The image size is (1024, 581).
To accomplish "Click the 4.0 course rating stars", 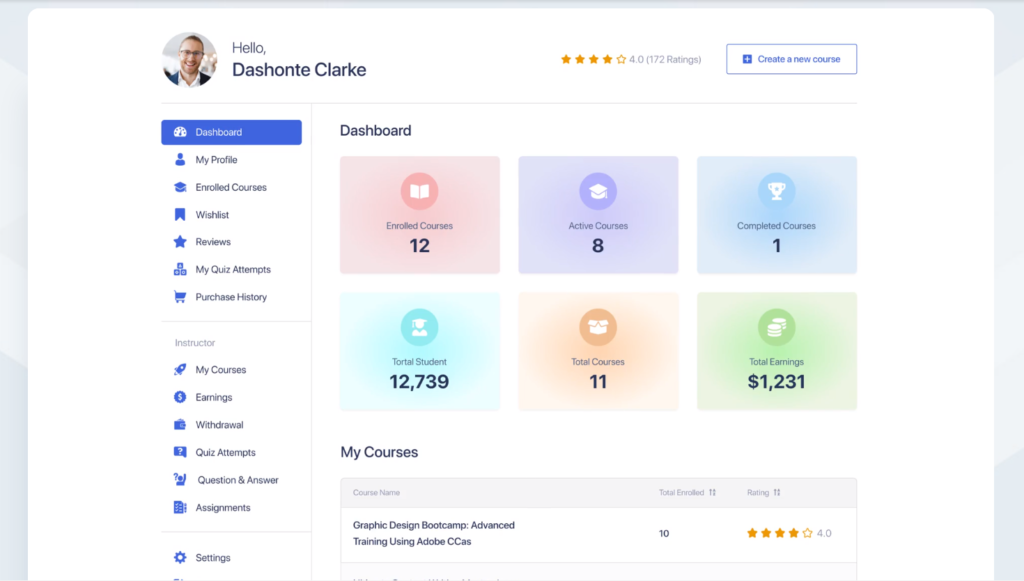I will point(782,533).
